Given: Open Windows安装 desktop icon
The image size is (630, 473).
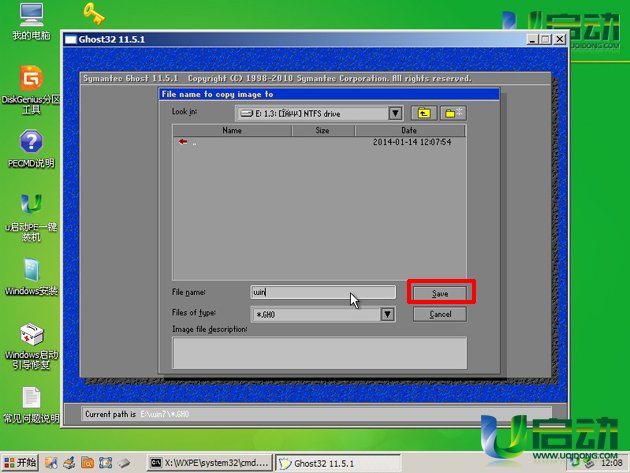Looking at the screenshot, I should [31, 276].
